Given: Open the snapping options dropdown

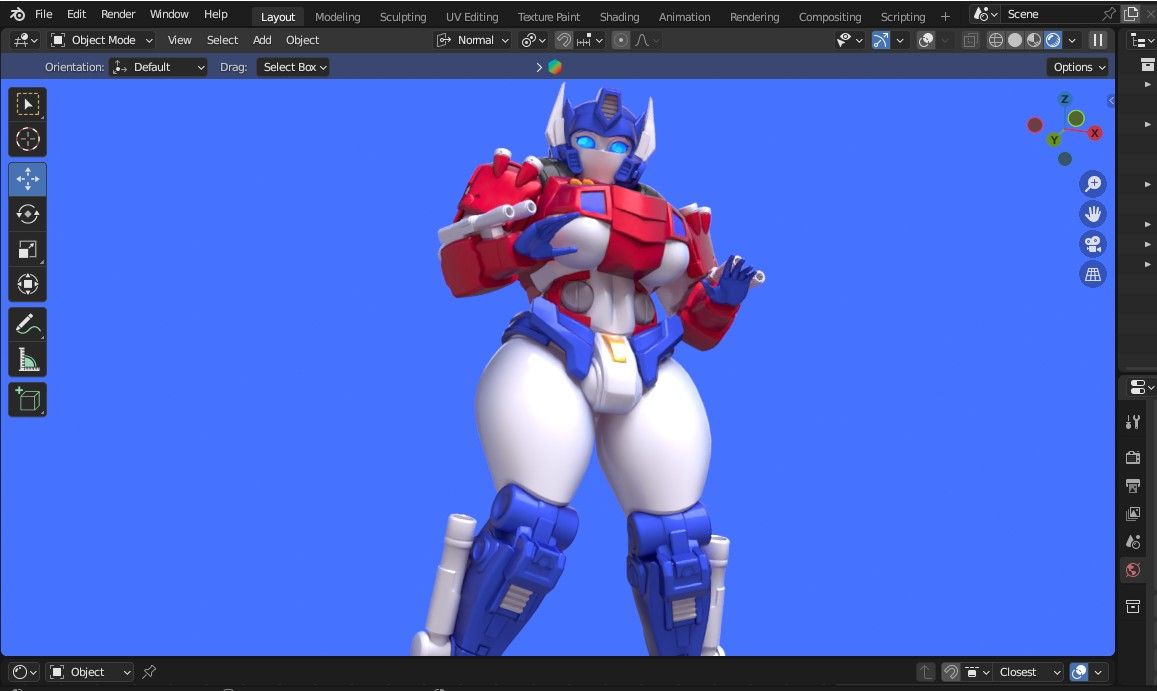Looking at the screenshot, I should click(589, 40).
